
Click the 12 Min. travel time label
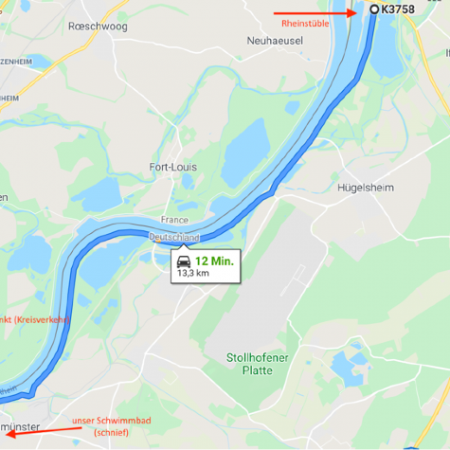click(215, 261)
